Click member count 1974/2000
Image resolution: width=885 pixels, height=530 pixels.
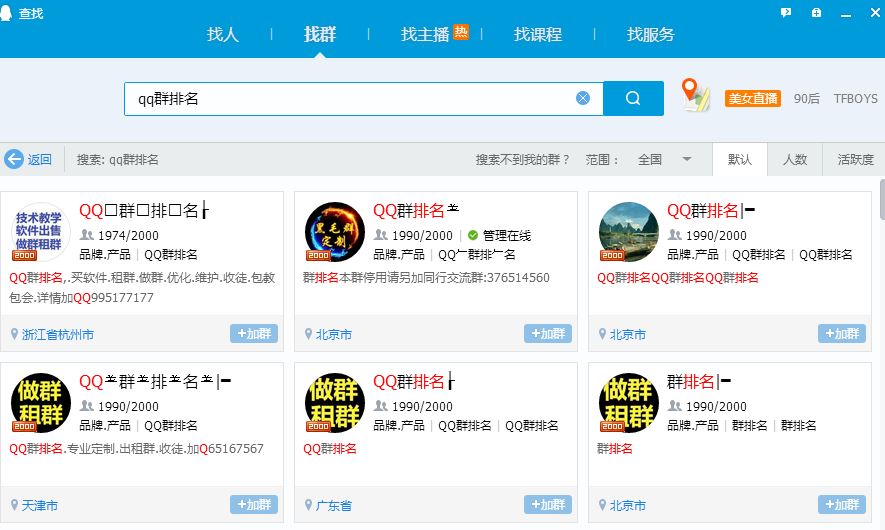click(128, 235)
